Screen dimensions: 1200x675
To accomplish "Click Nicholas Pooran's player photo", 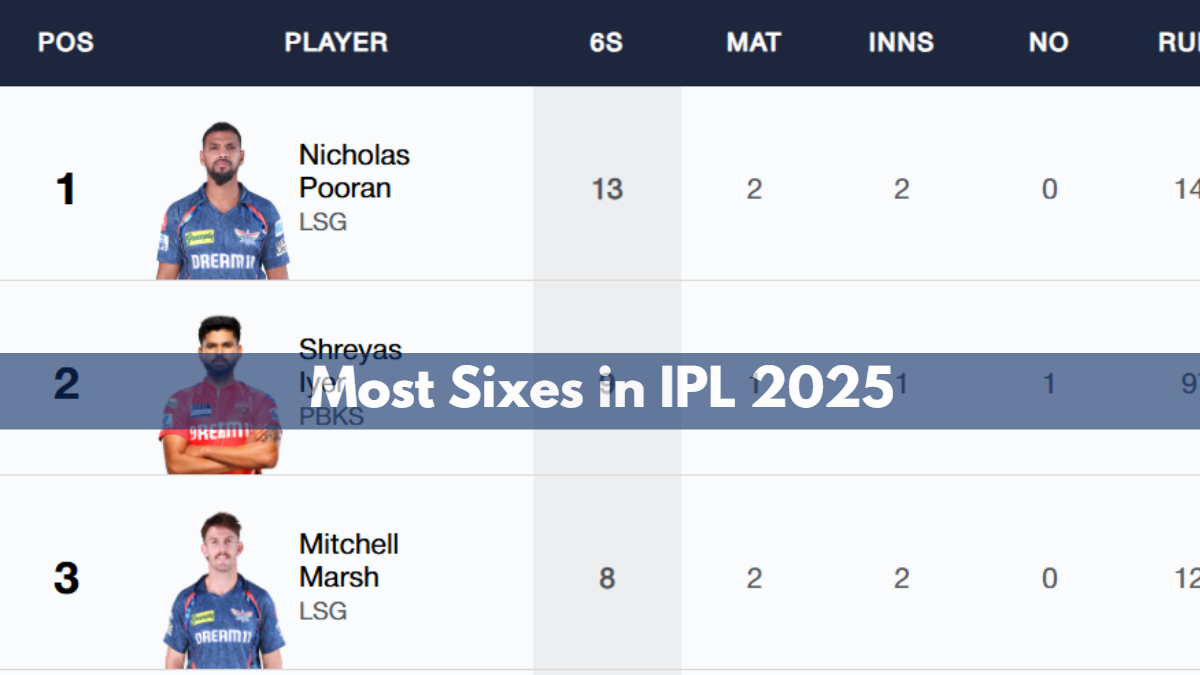I will pos(222,203).
